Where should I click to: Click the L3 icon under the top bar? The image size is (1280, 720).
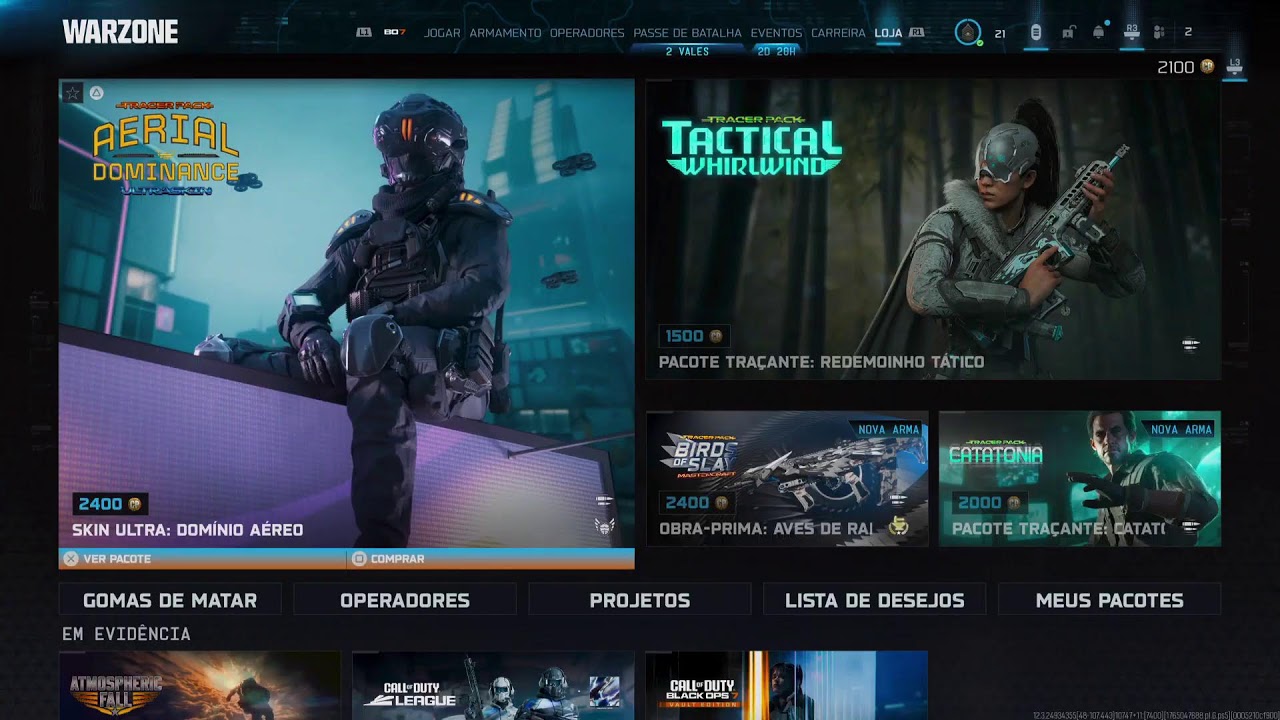(1235, 66)
